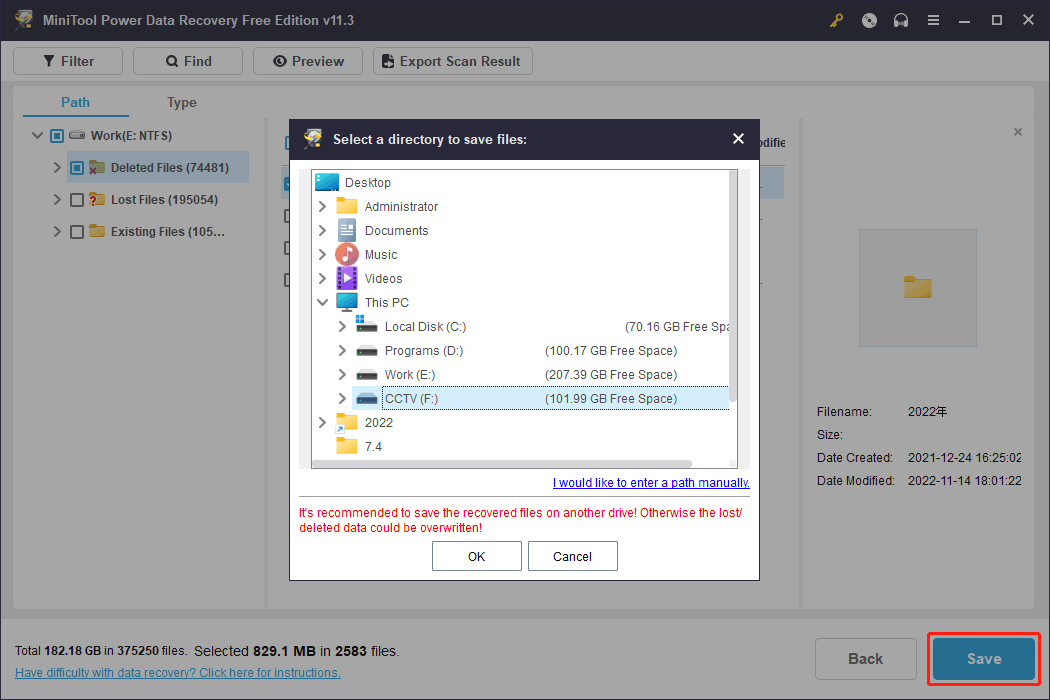Expand Local Disk (C:) in dialog
Image resolution: width=1050 pixels, height=700 pixels.
(342, 326)
